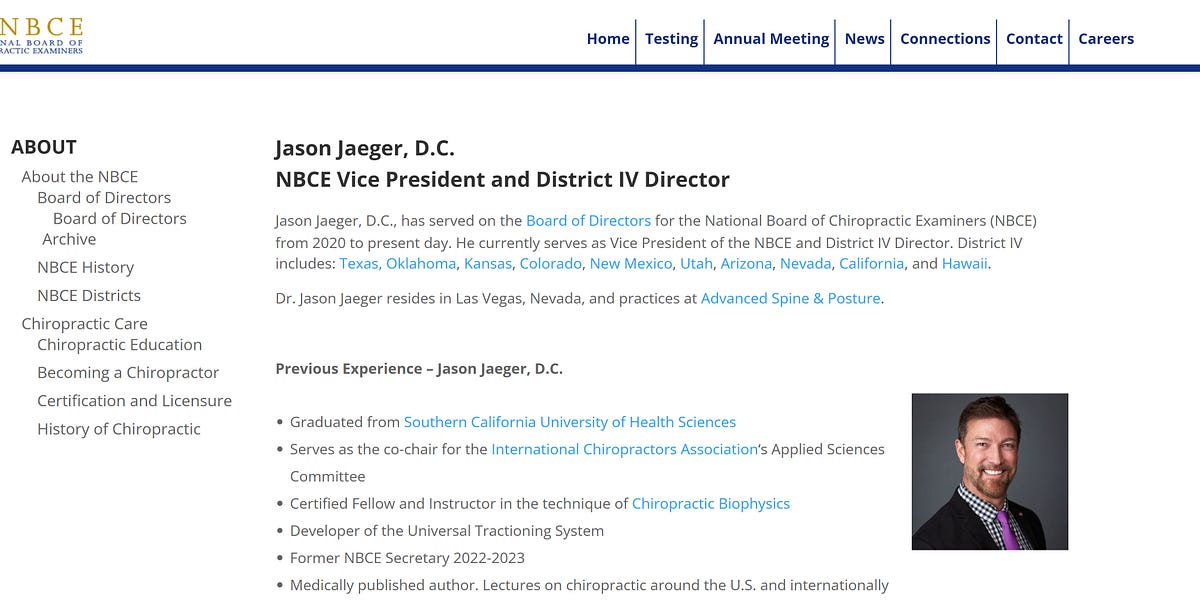Open Advanced Spine & Posture link
Viewport: 1200px width, 600px height.
(790, 298)
